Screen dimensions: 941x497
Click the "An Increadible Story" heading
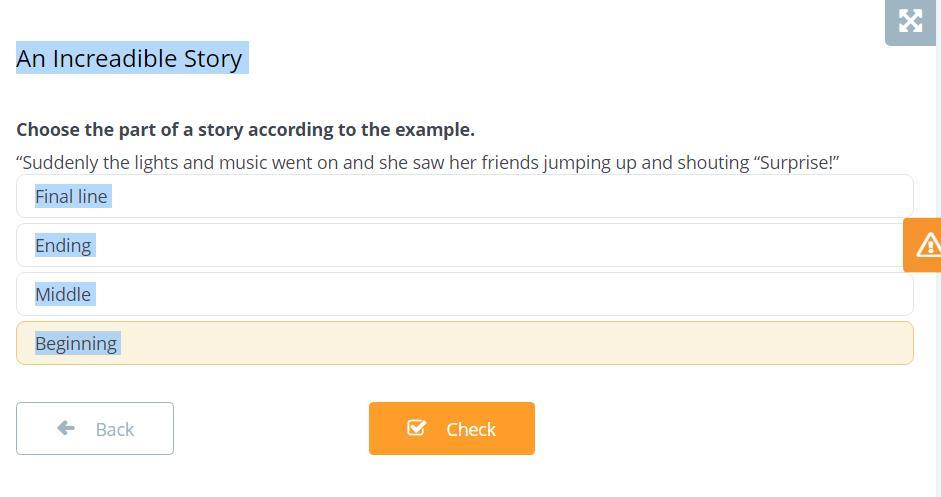(x=130, y=59)
